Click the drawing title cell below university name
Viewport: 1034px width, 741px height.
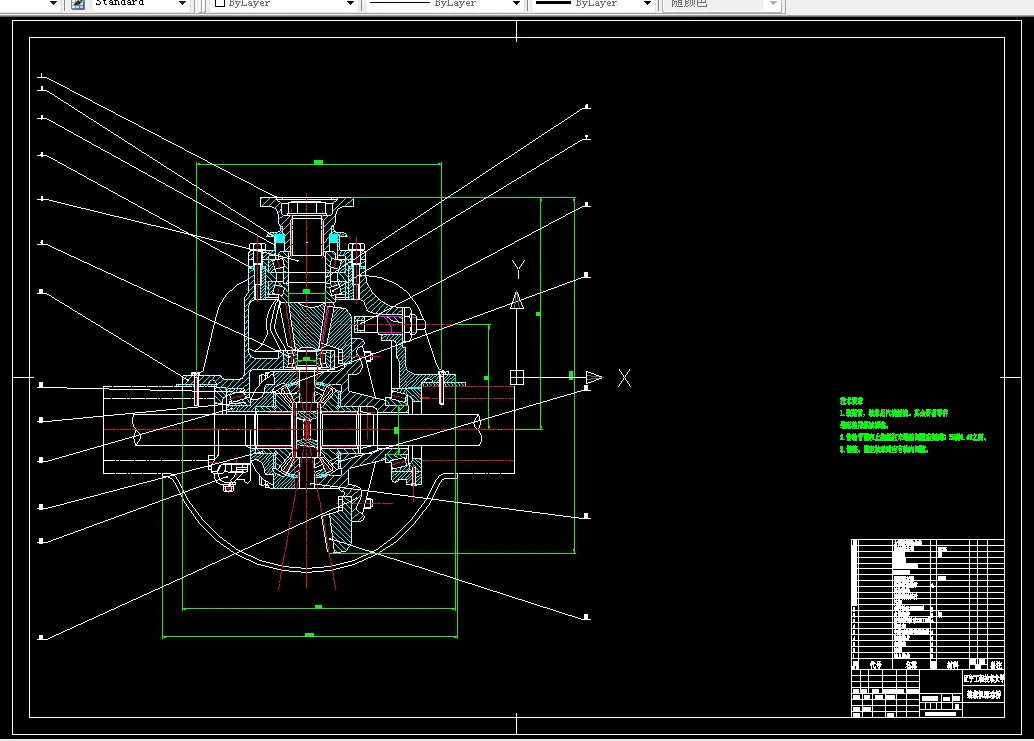pyautogui.click(x=983, y=695)
